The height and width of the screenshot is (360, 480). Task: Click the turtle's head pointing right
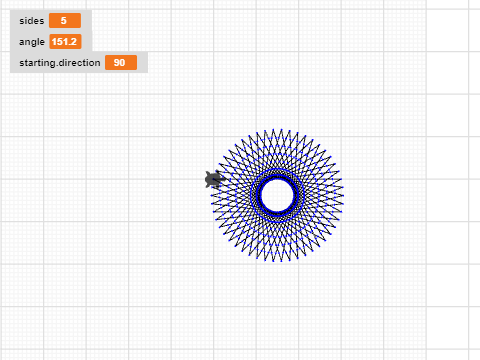tap(222, 179)
